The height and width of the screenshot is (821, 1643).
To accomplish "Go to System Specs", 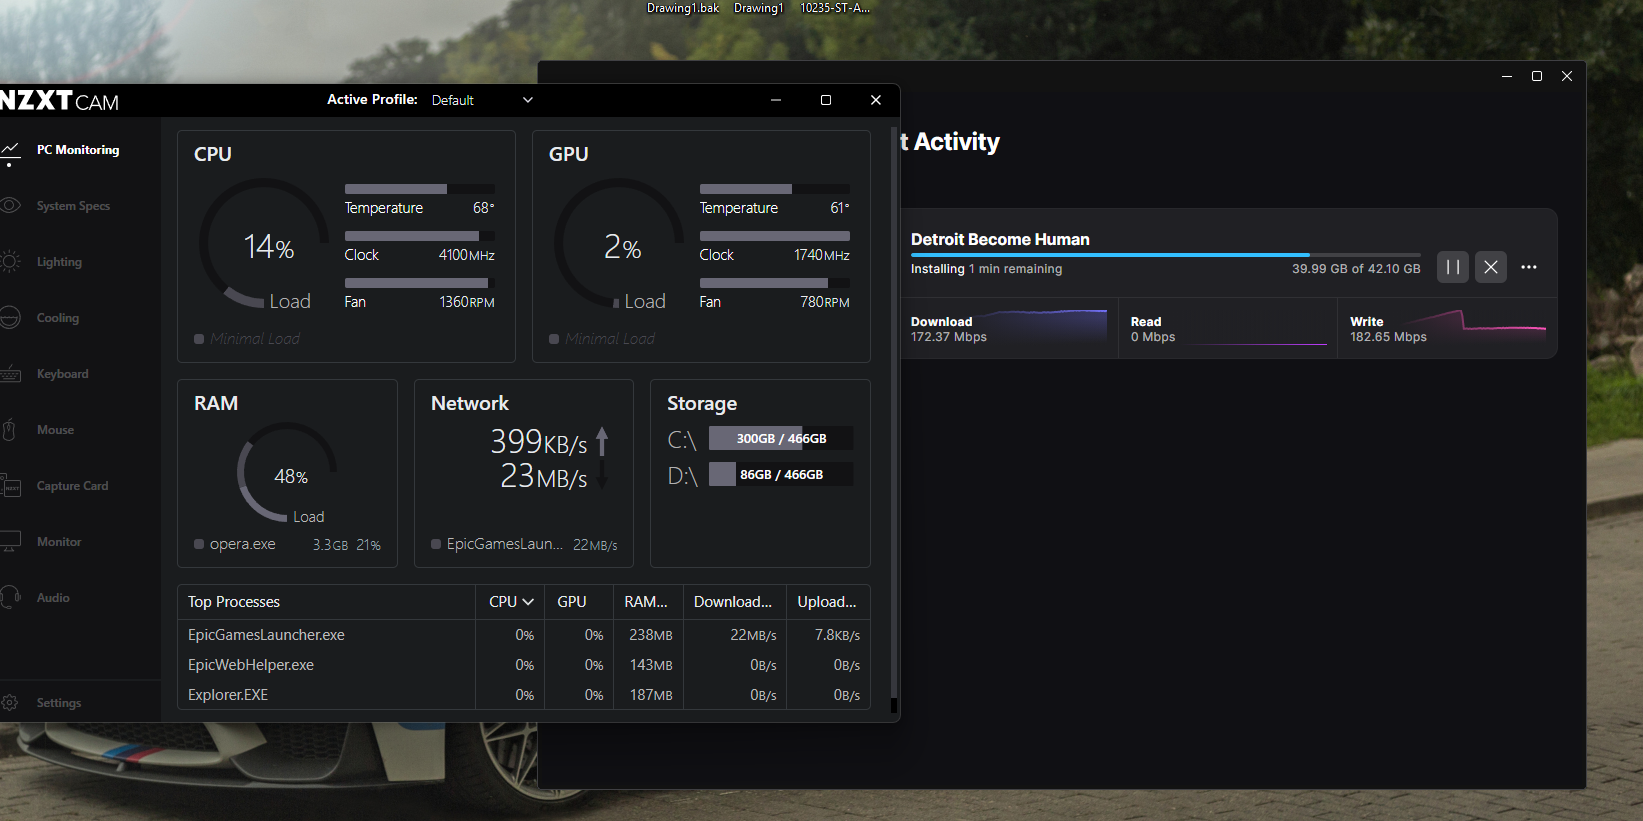I will tap(73, 206).
